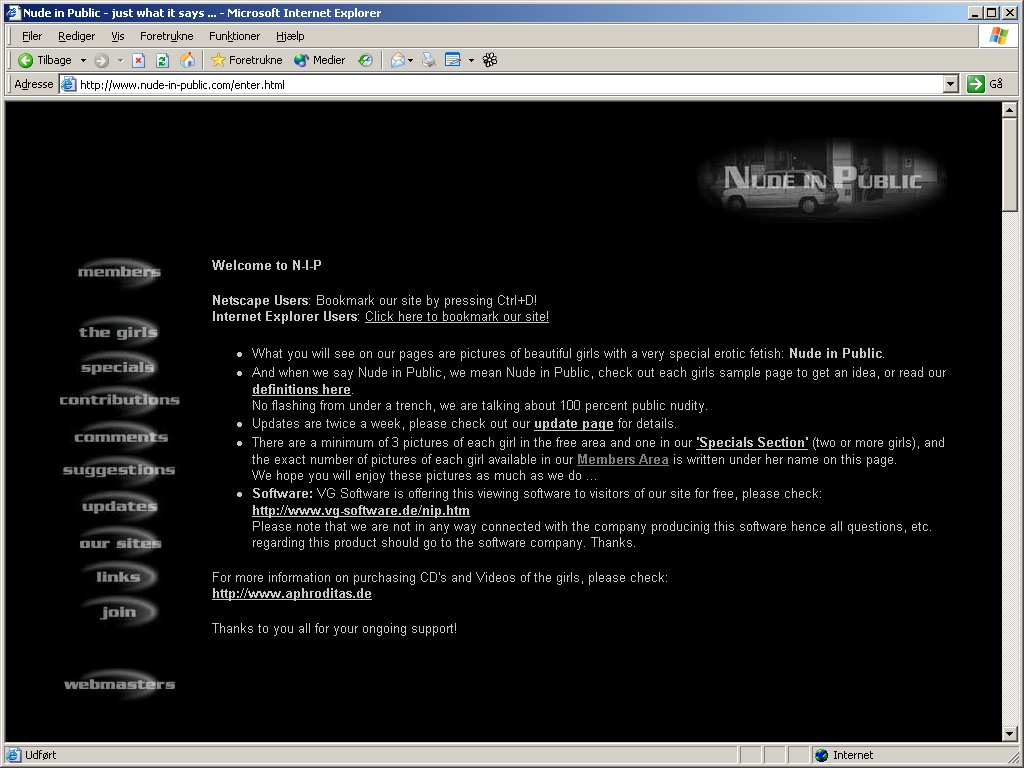Print the page via printer icon
The height and width of the screenshot is (768, 1024).
point(428,60)
